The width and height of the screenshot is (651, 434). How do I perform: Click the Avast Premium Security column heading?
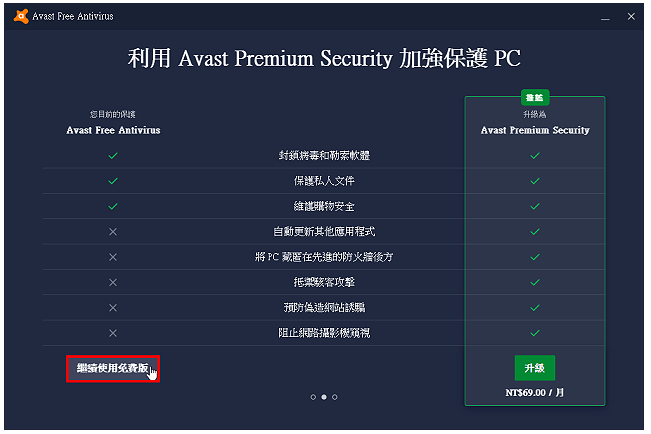(535, 130)
